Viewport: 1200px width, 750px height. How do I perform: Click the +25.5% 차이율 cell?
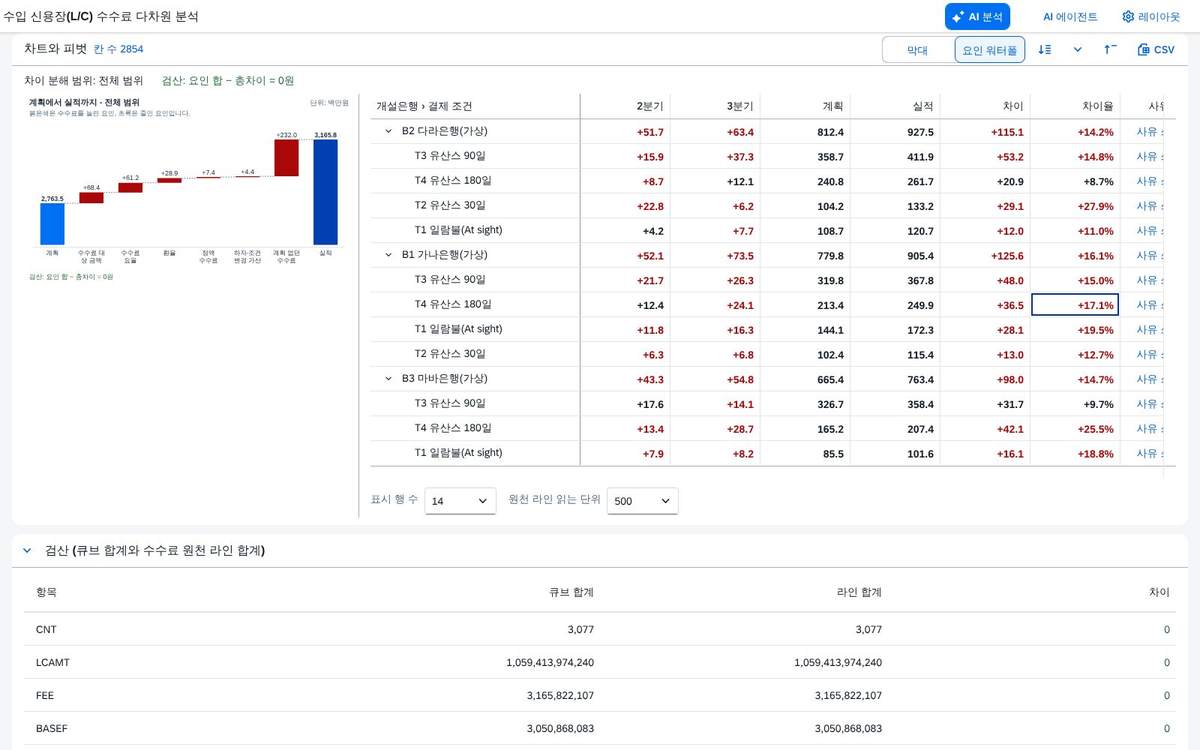[1095, 429]
